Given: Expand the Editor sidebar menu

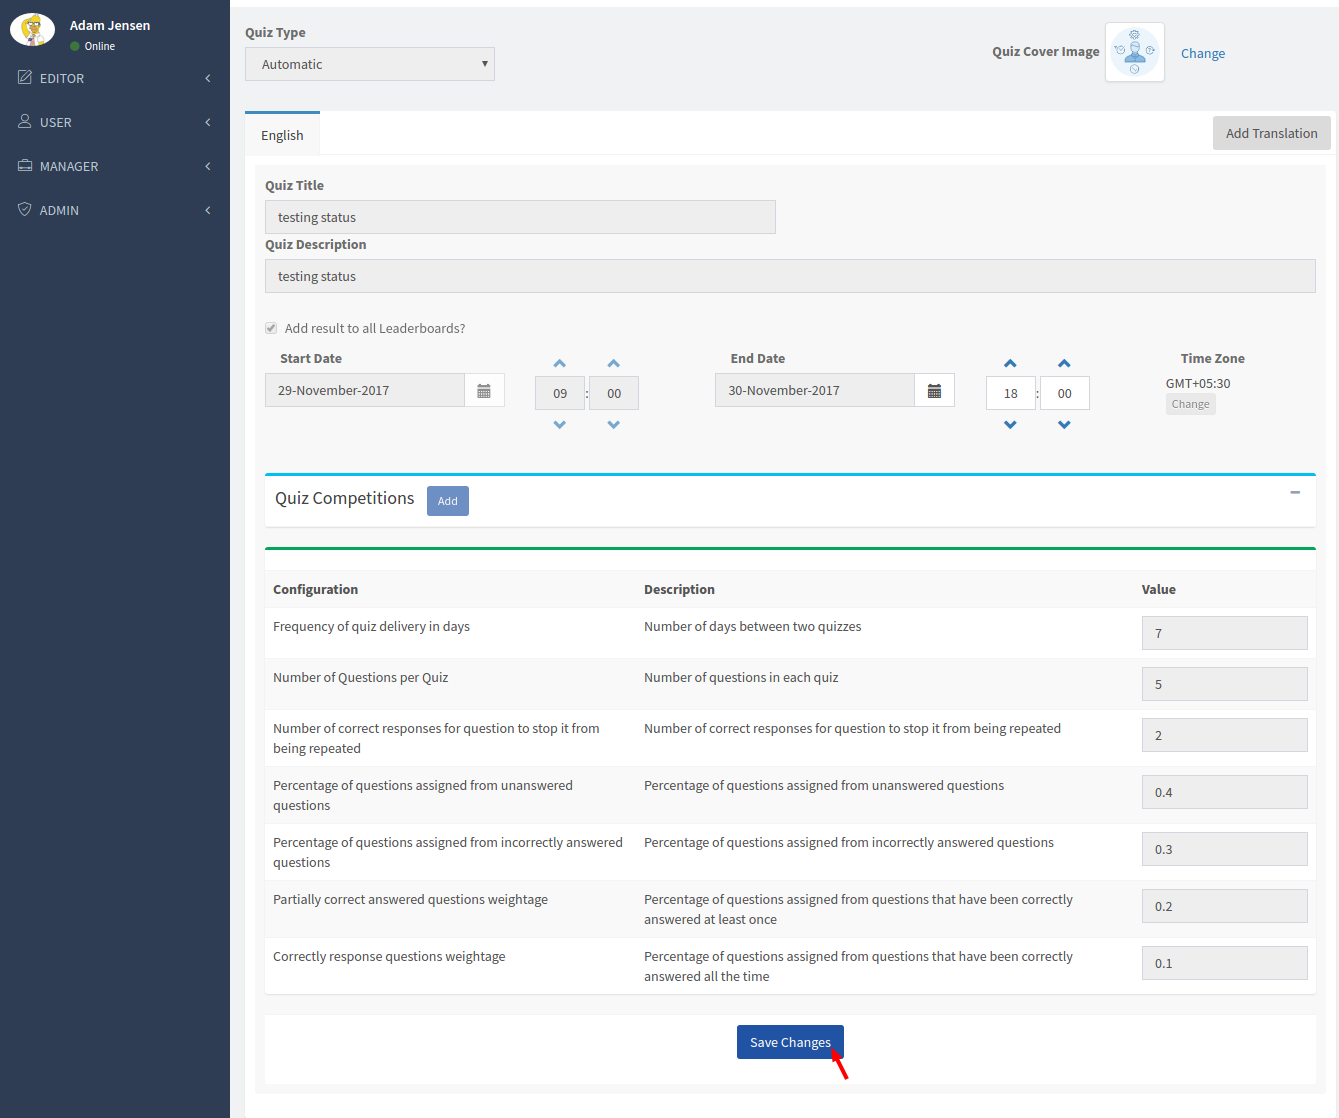Looking at the screenshot, I should tap(115, 78).
